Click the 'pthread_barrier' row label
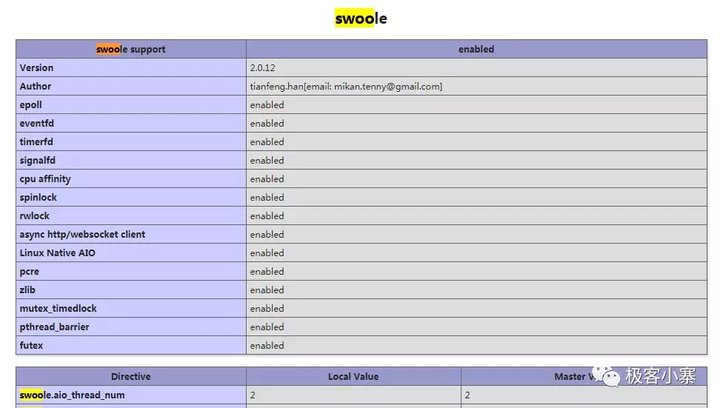Screen dimensions: 720x408 coord(54,327)
